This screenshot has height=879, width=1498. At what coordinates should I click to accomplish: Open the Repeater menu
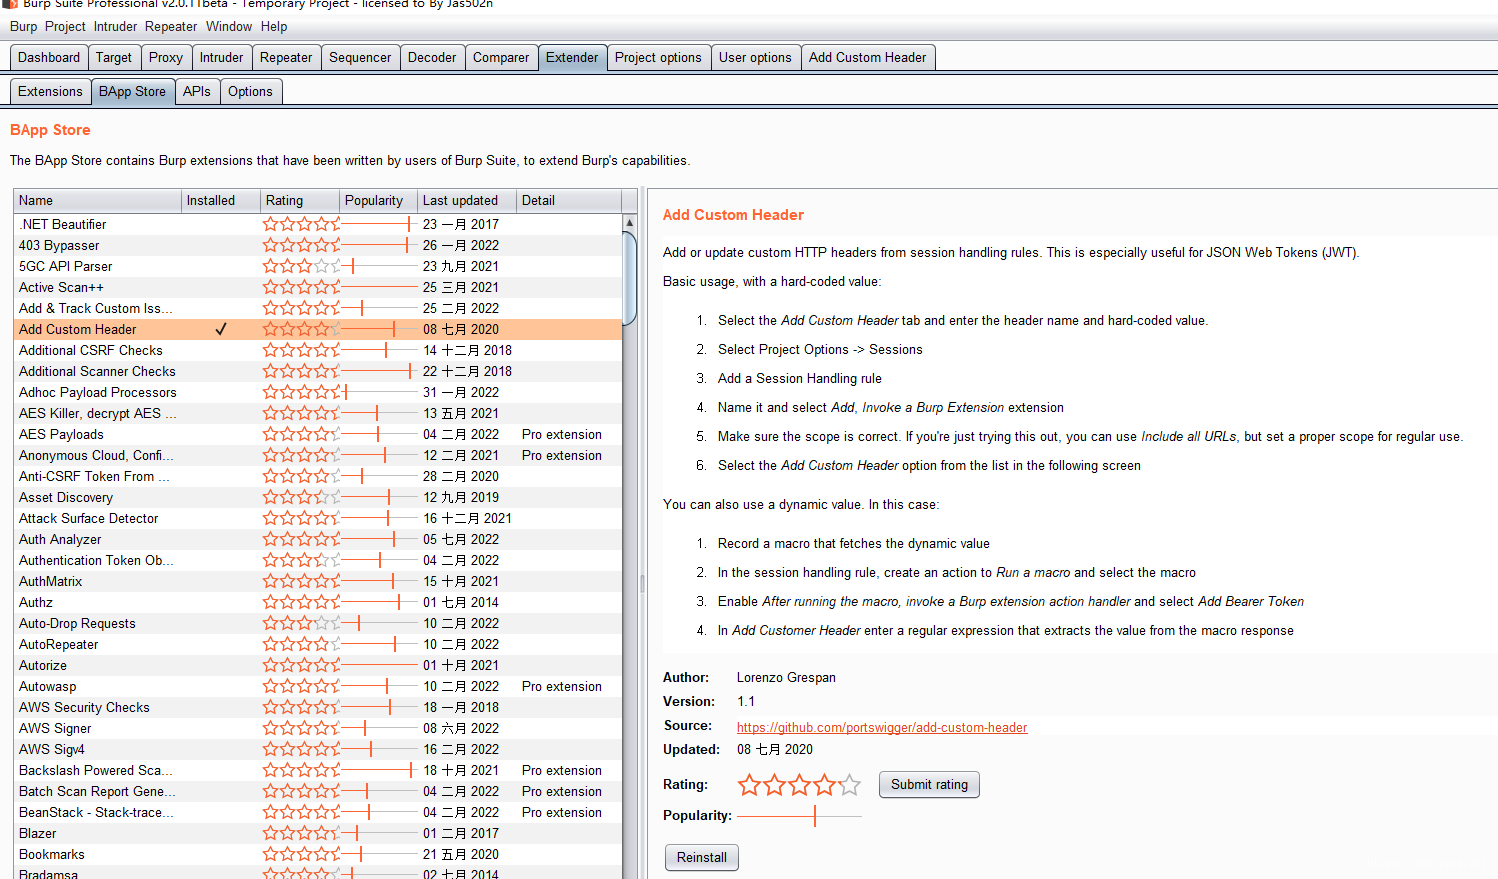(x=171, y=27)
